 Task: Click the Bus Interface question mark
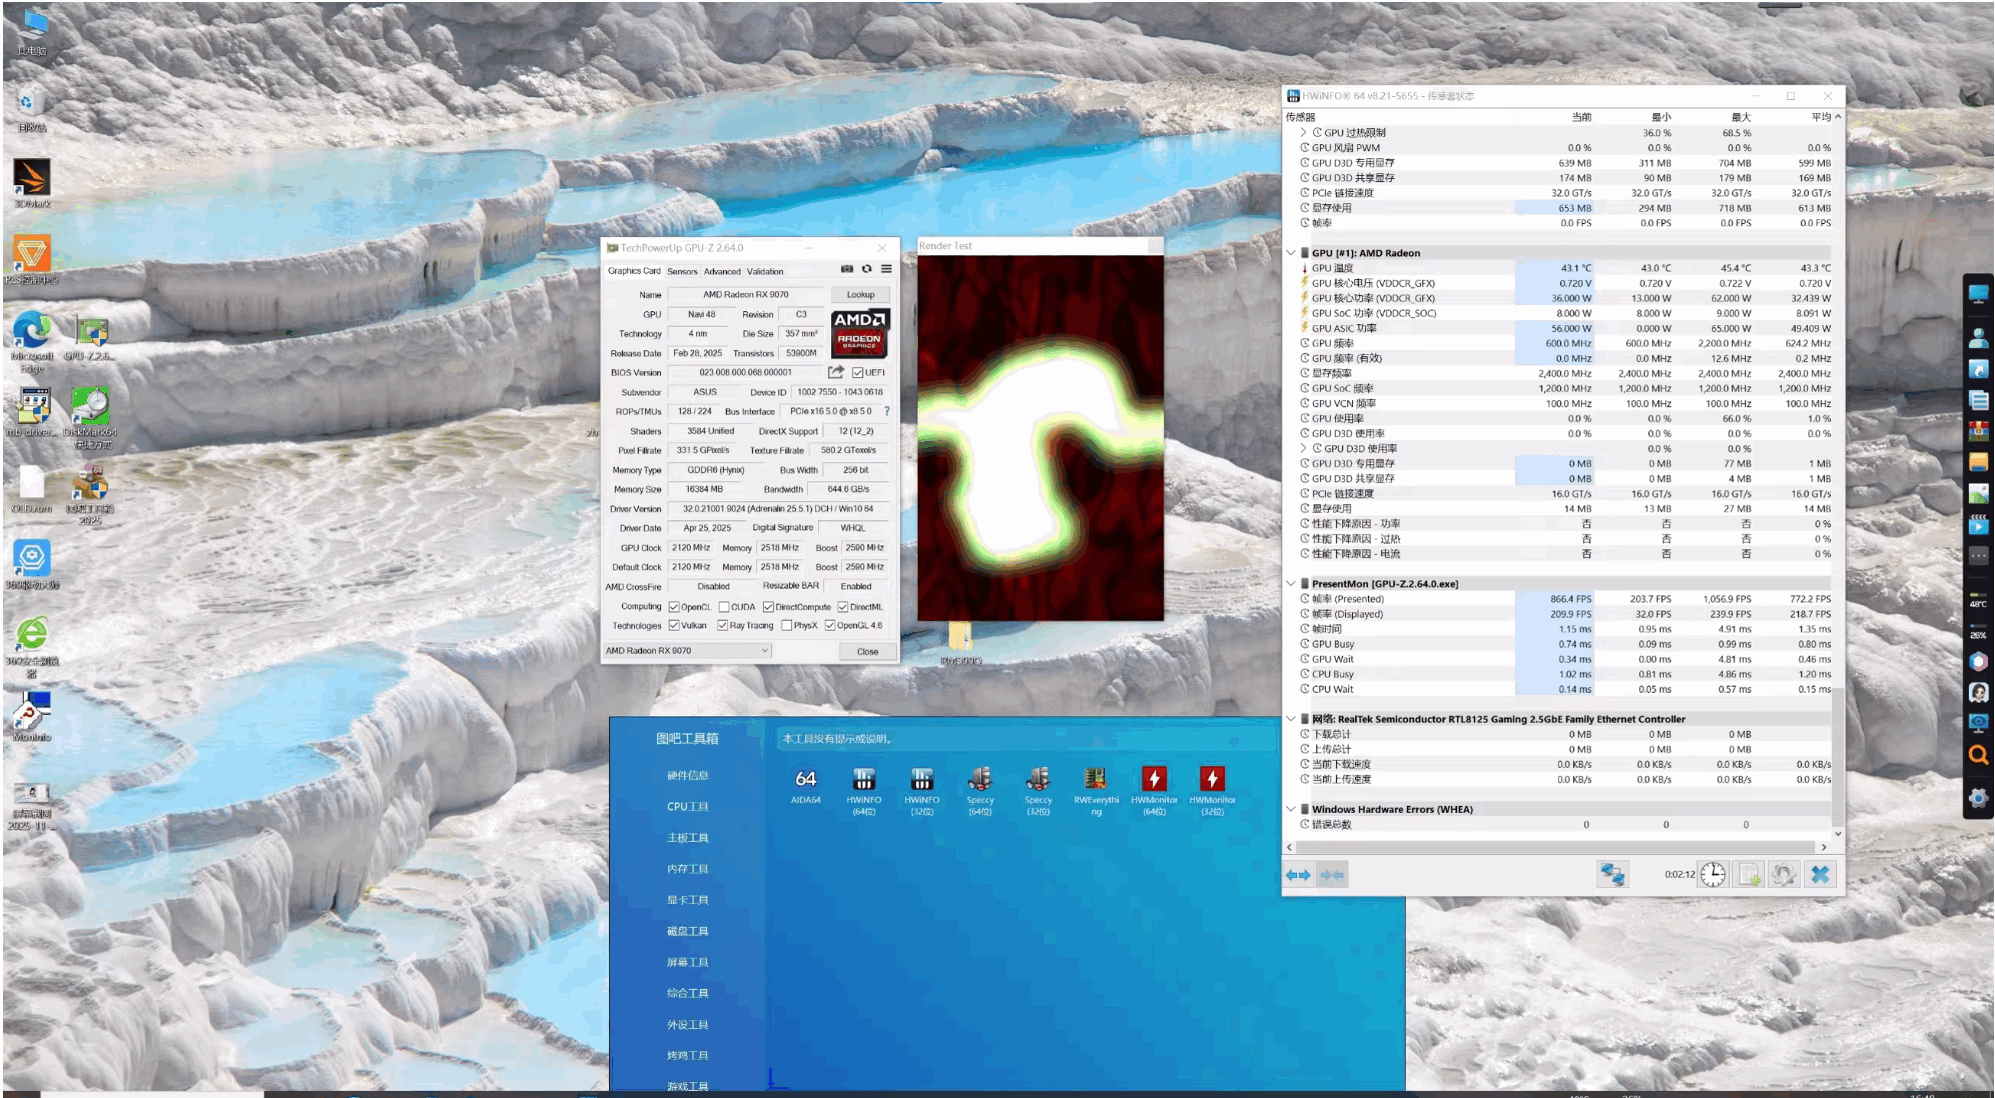click(886, 411)
